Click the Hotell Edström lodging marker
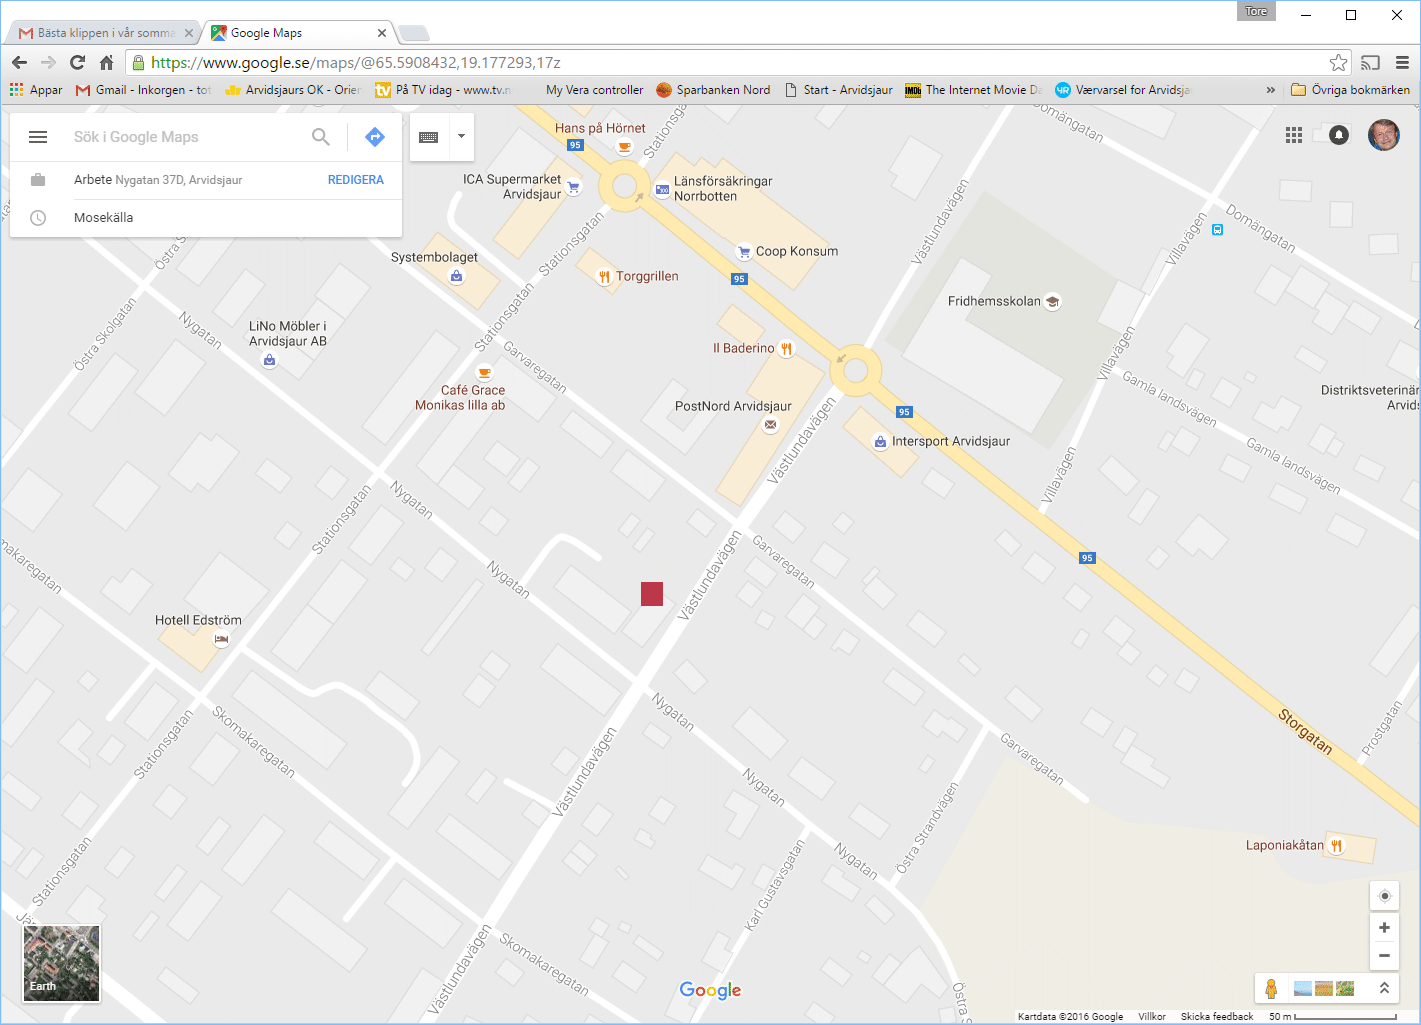1421x1025 pixels. 222,639
